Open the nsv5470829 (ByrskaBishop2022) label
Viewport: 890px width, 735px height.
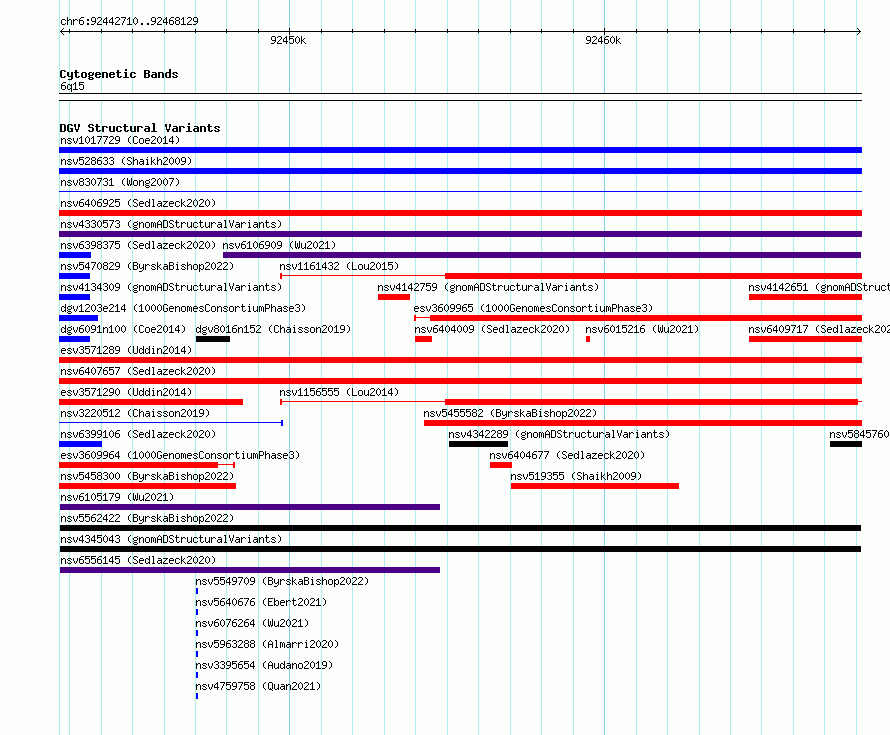147,266
